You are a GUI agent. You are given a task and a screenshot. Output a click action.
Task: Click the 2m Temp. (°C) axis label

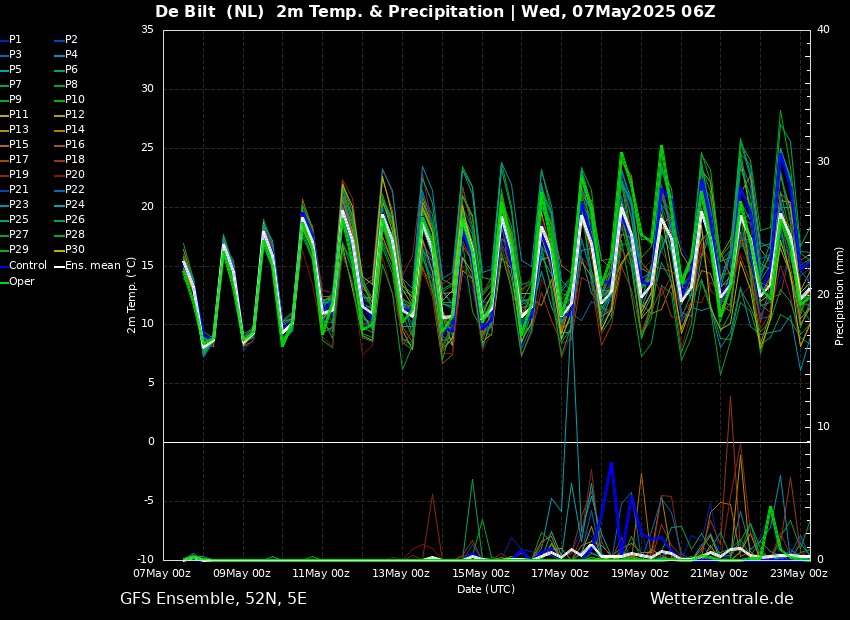click(x=132, y=294)
